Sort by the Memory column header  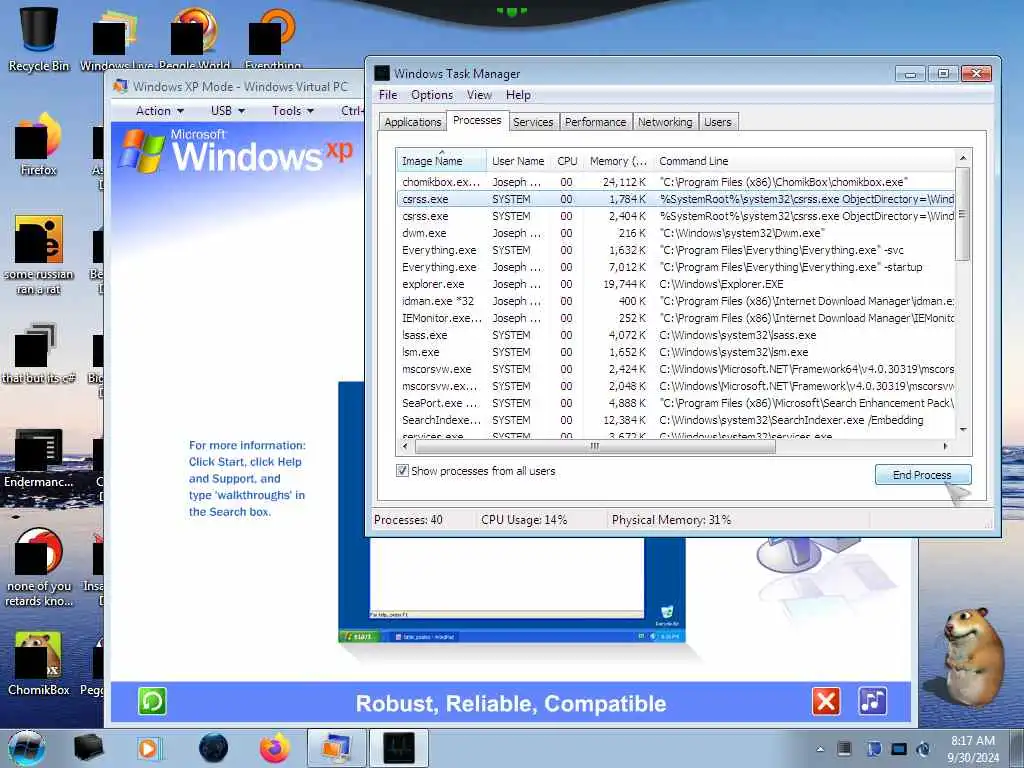pos(618,161)
